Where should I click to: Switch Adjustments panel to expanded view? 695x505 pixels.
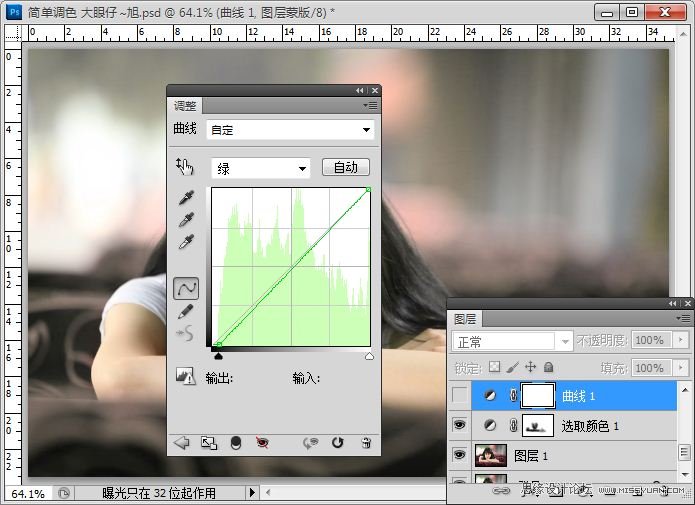pyautogui.click(x=209, y=442)
